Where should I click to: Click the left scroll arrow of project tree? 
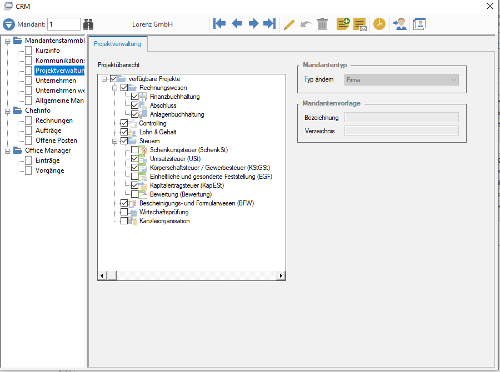102,275
